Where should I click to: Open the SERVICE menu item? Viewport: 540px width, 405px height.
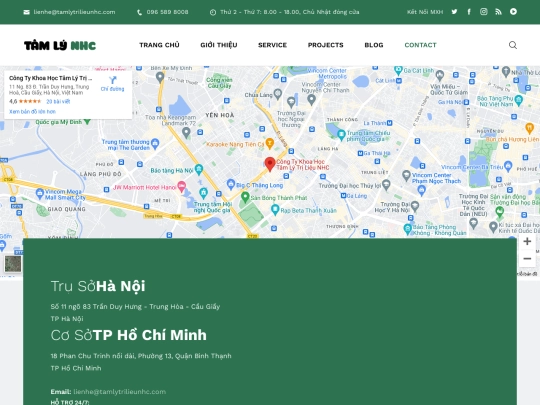272,45
